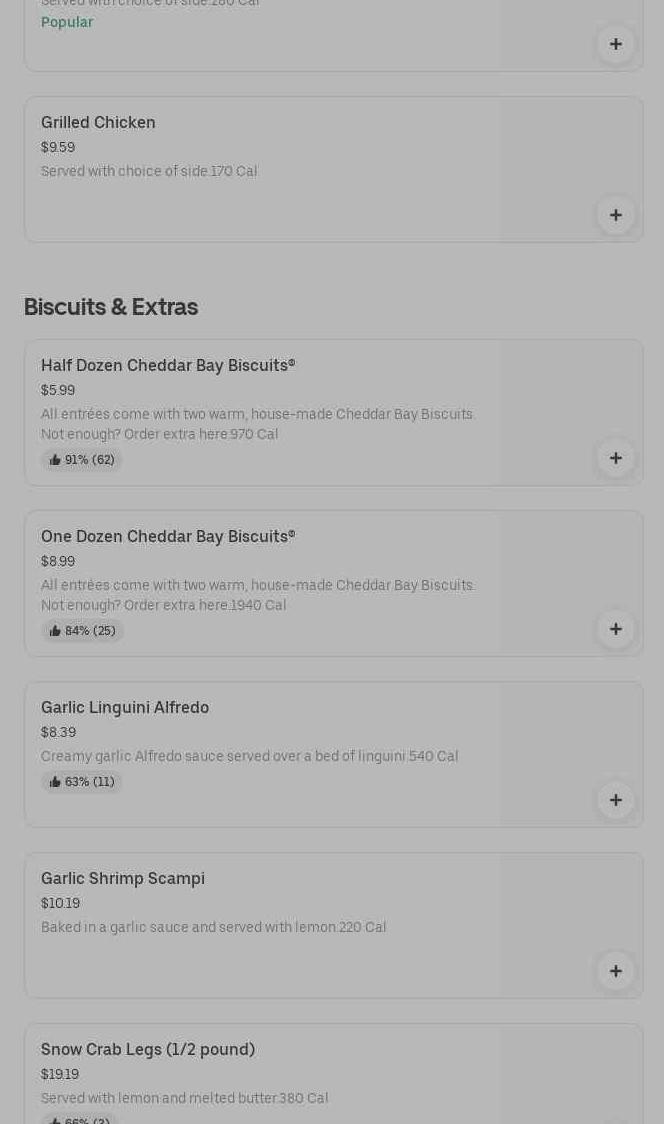Select the Garlic Shrimp Scampi title
664x1124 pixels.
123,878
